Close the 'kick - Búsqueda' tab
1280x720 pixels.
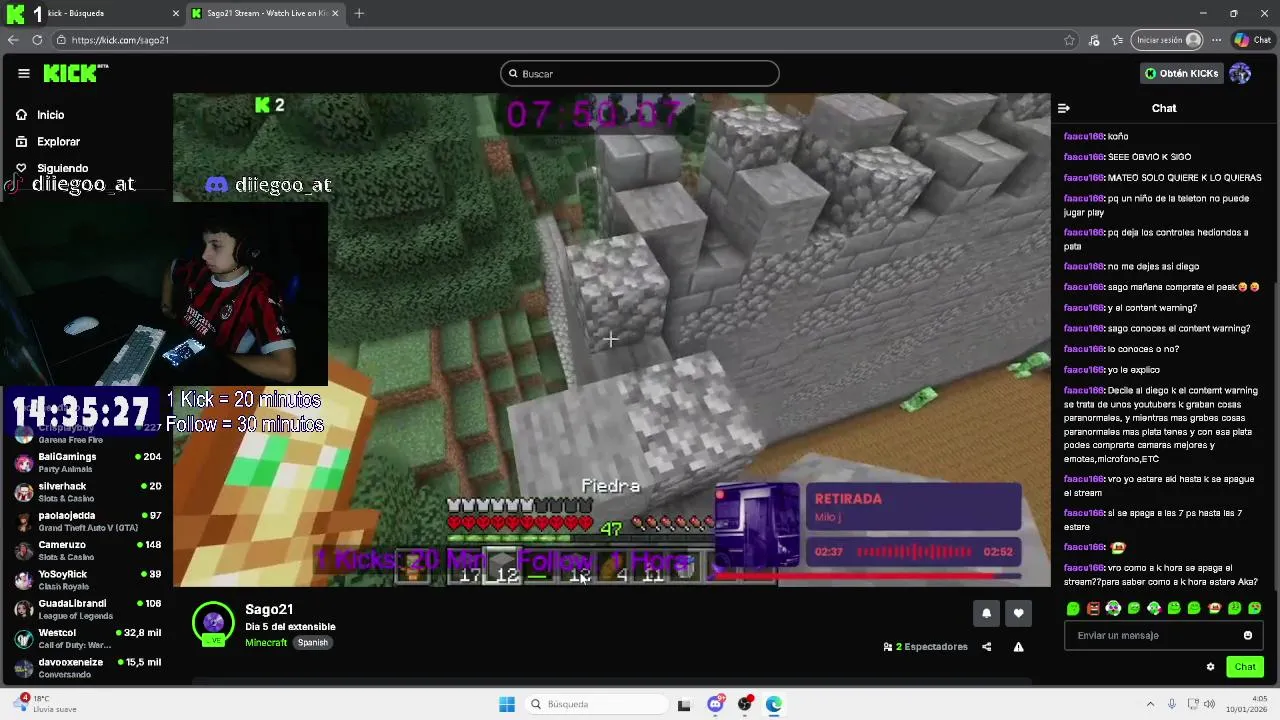[x=176, y=13]
